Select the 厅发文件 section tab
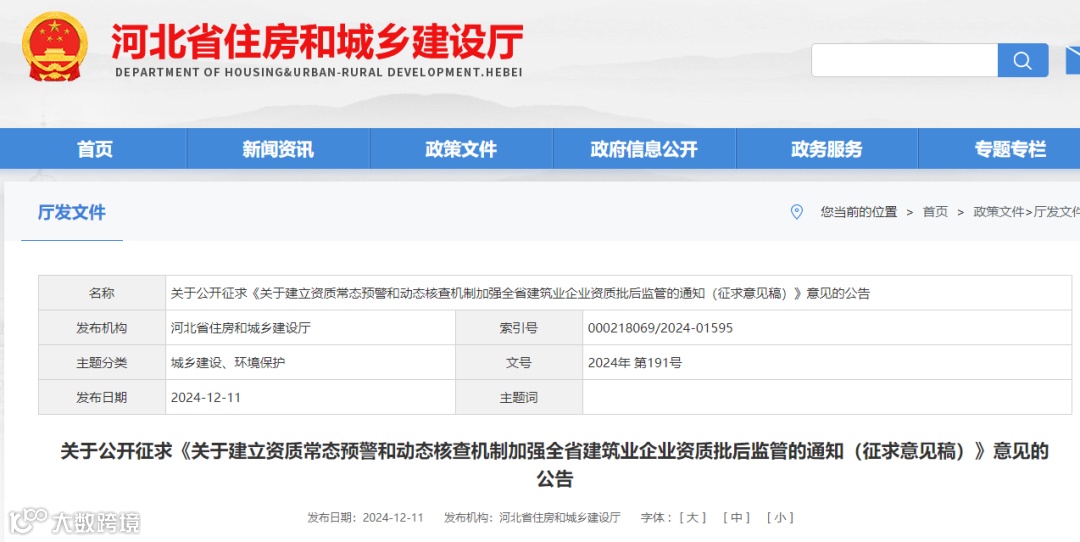This screenshot has height=542, width=1080. pos(72,213)
